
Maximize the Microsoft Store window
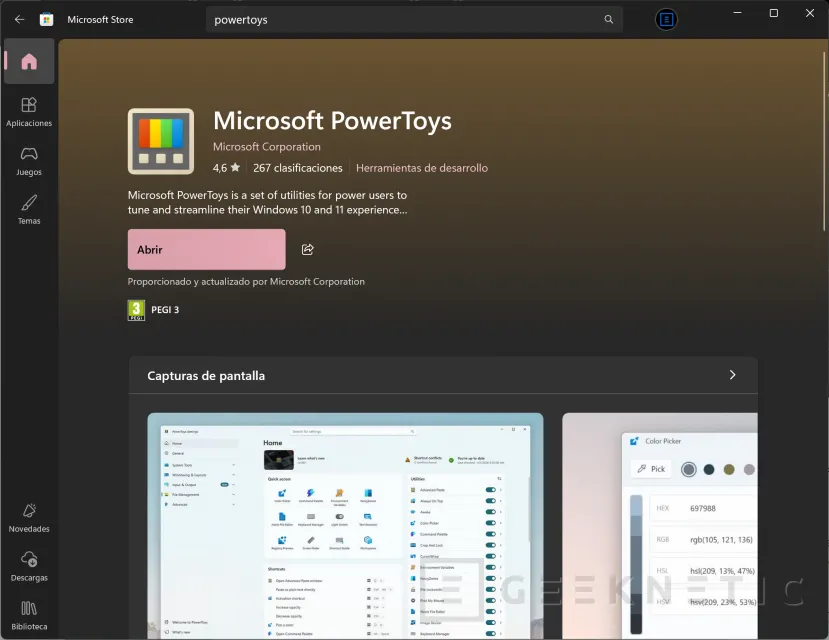coord(773,13)
